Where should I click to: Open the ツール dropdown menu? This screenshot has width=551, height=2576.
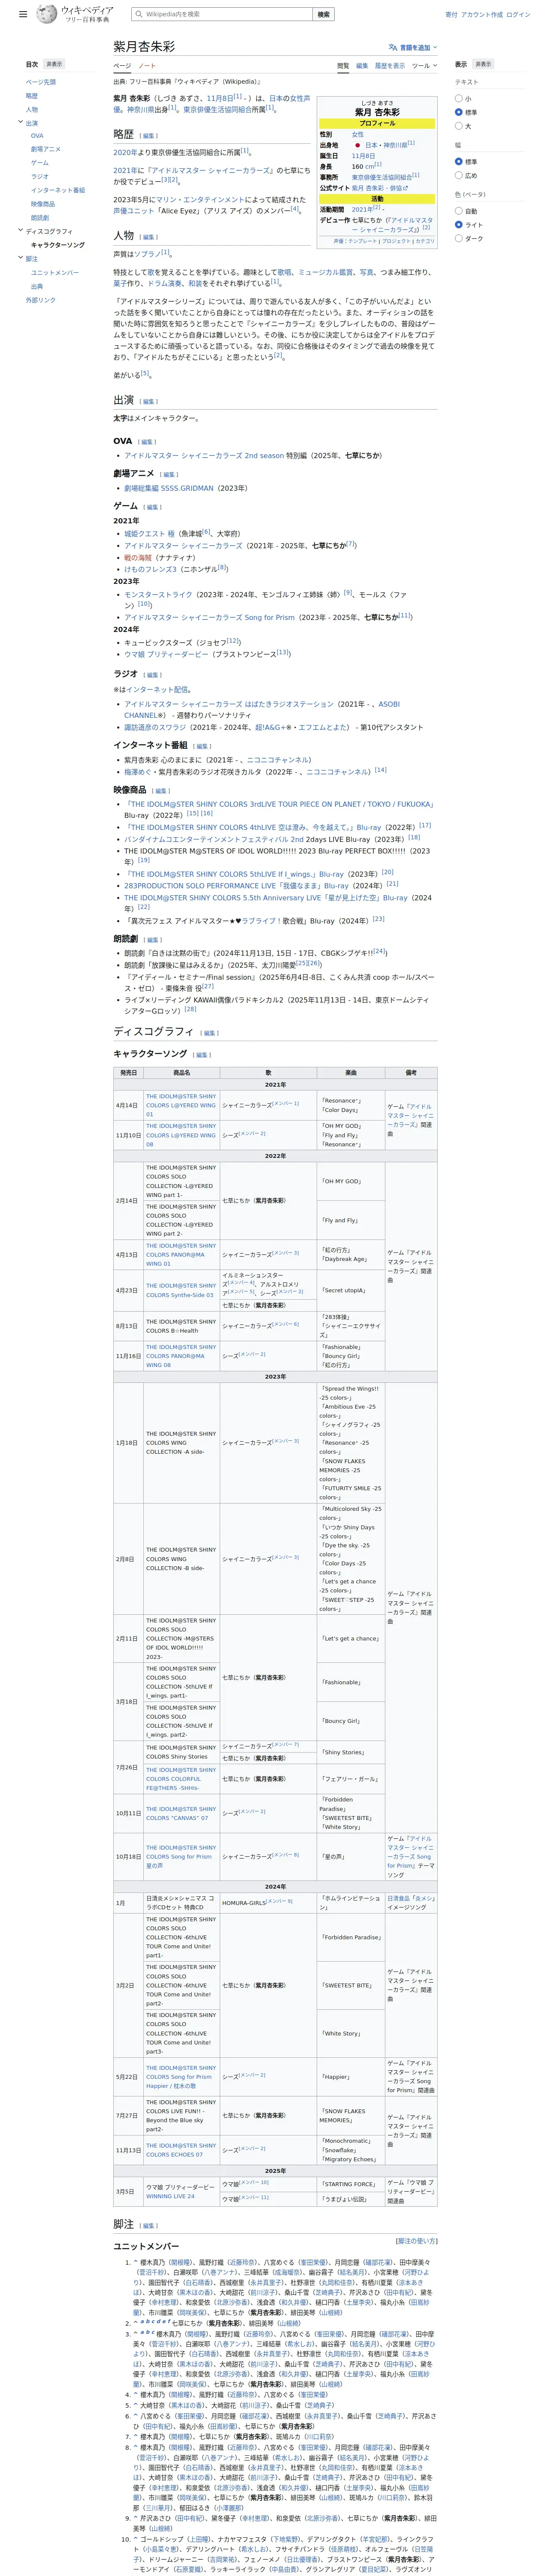[424, 66]
